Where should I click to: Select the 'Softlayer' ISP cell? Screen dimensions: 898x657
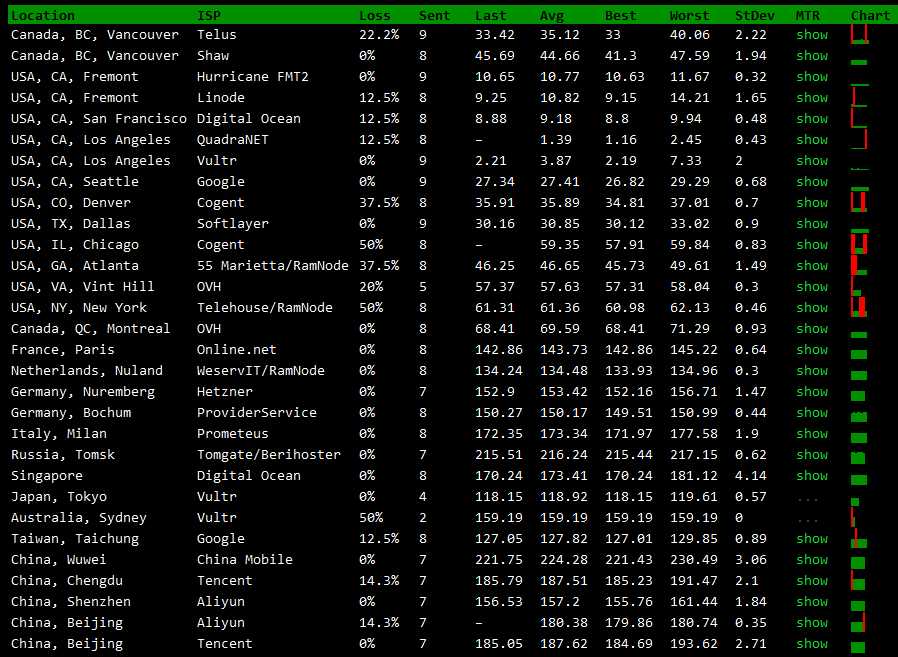(x=233, y=224)
